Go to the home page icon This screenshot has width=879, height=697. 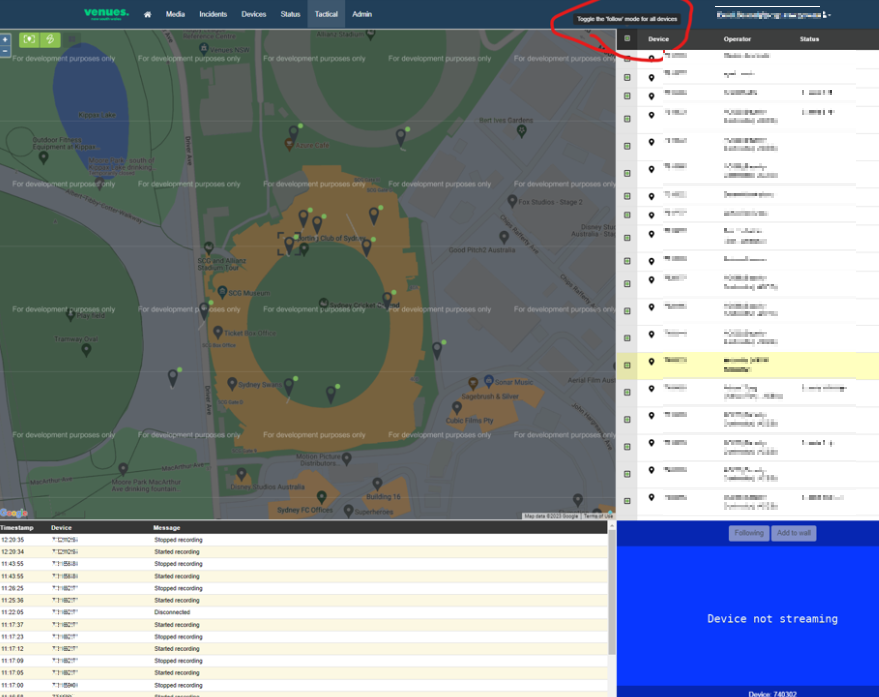(147, 15)
